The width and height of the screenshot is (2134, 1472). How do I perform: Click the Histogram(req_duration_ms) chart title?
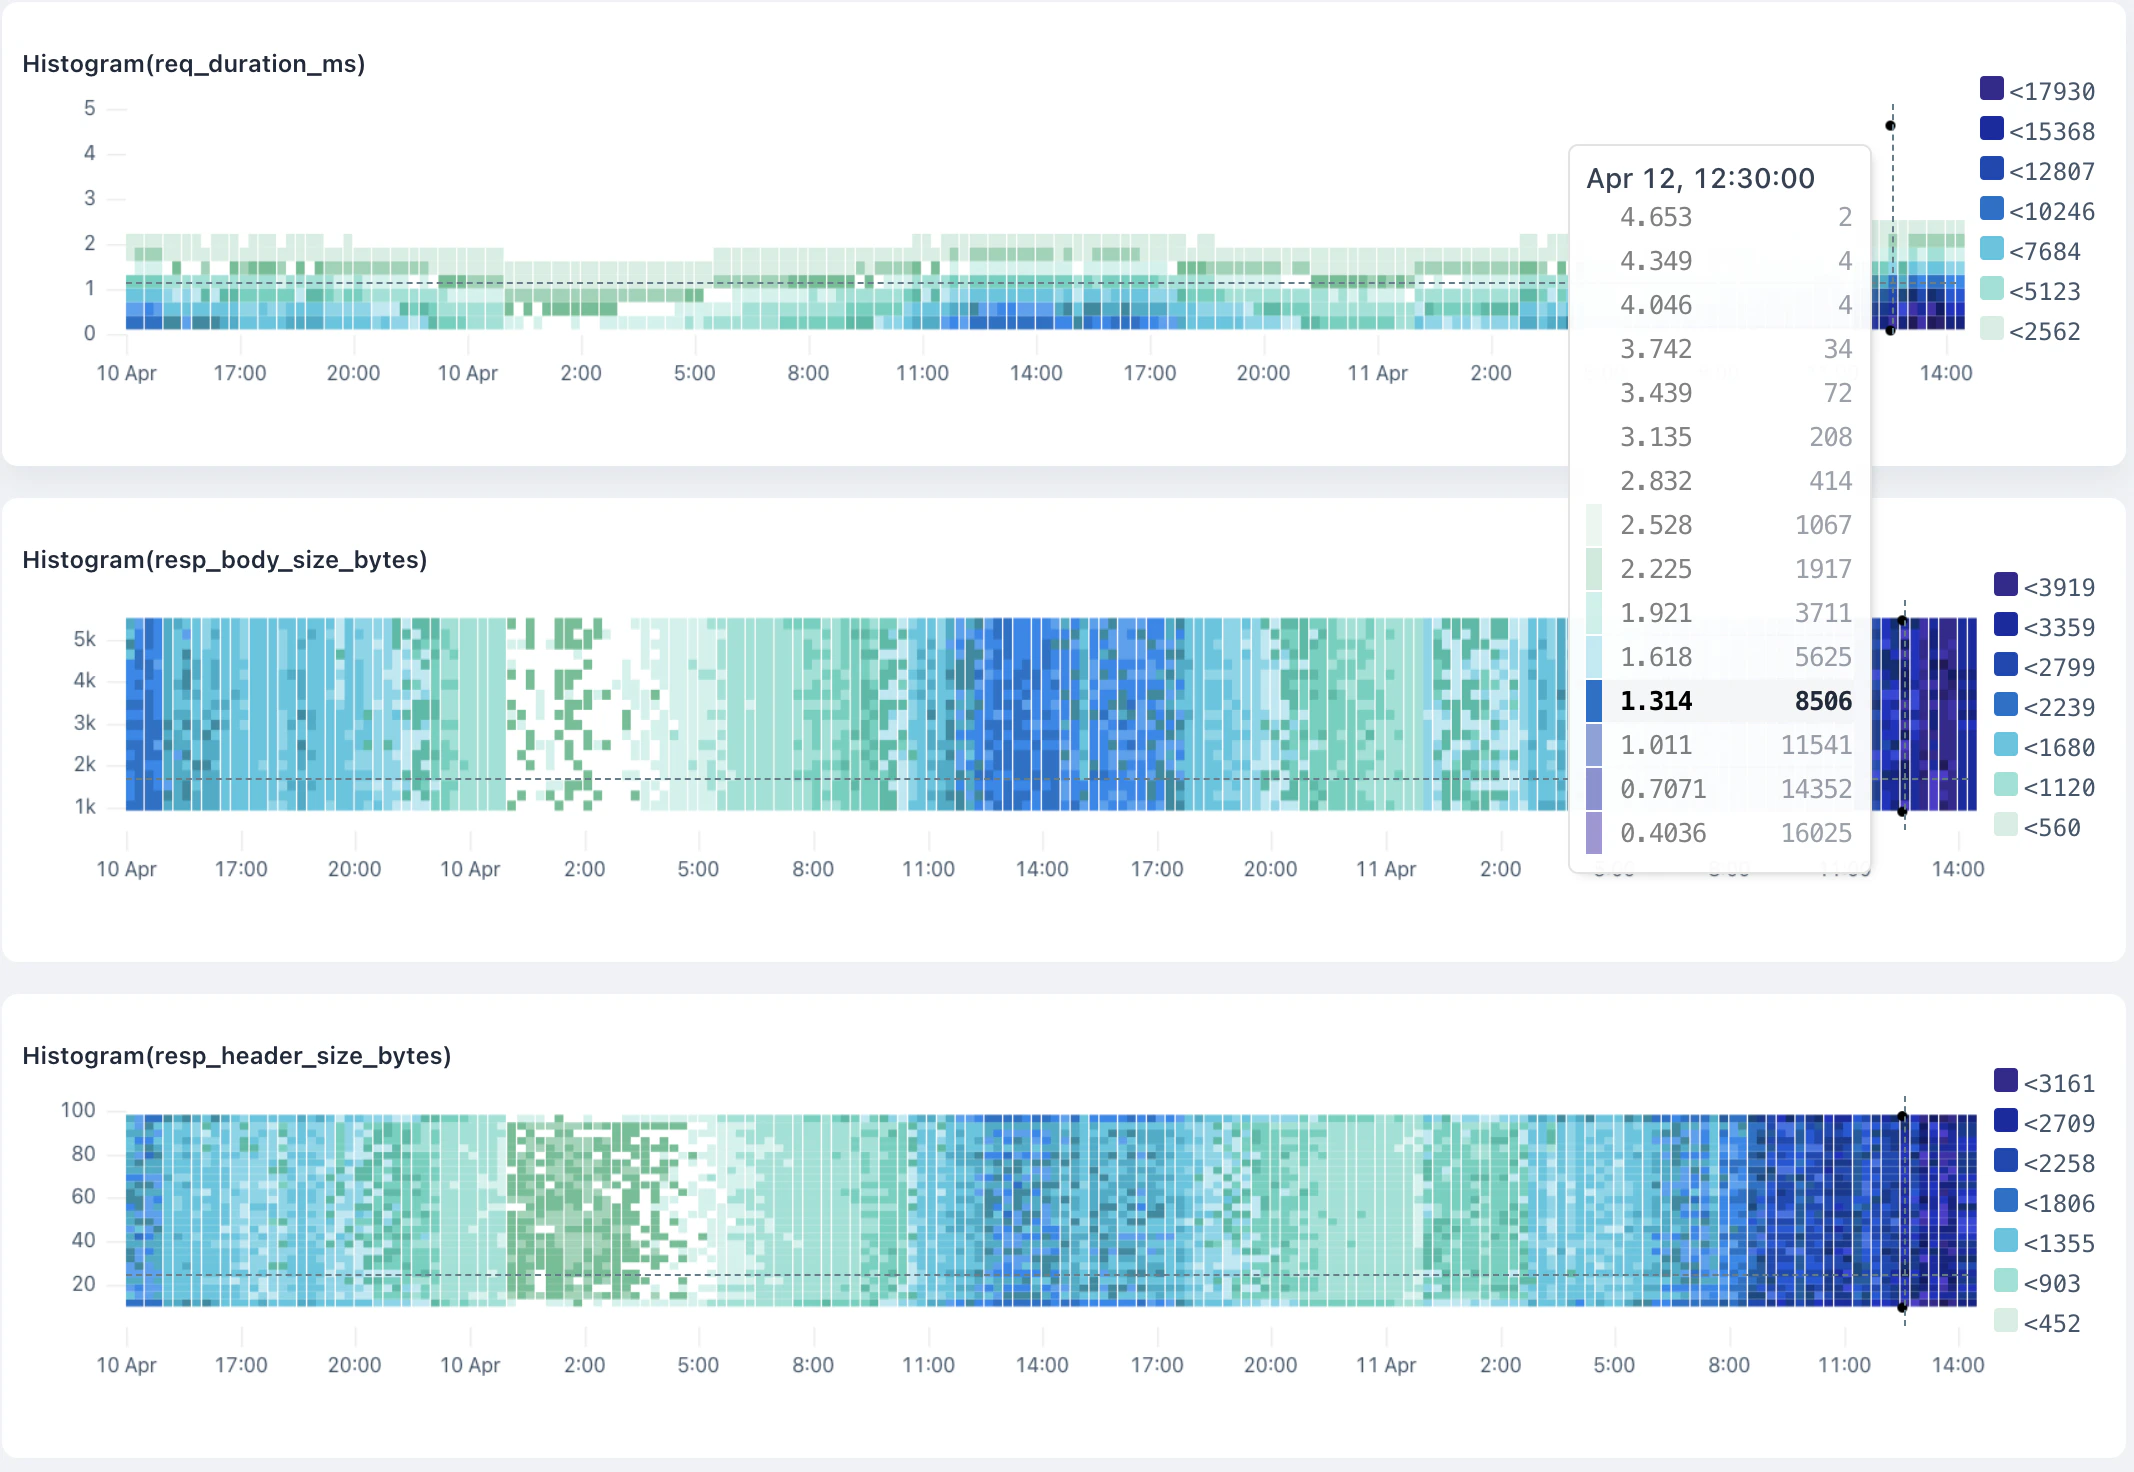[193, 63]
